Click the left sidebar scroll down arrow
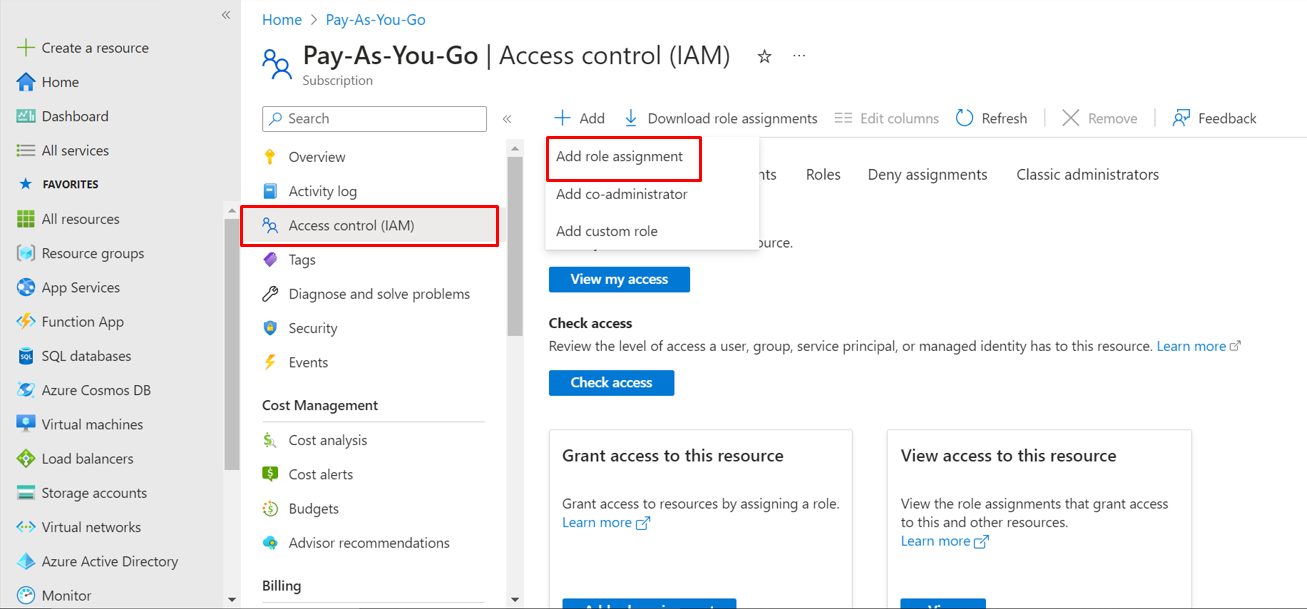 click(232, 600)
